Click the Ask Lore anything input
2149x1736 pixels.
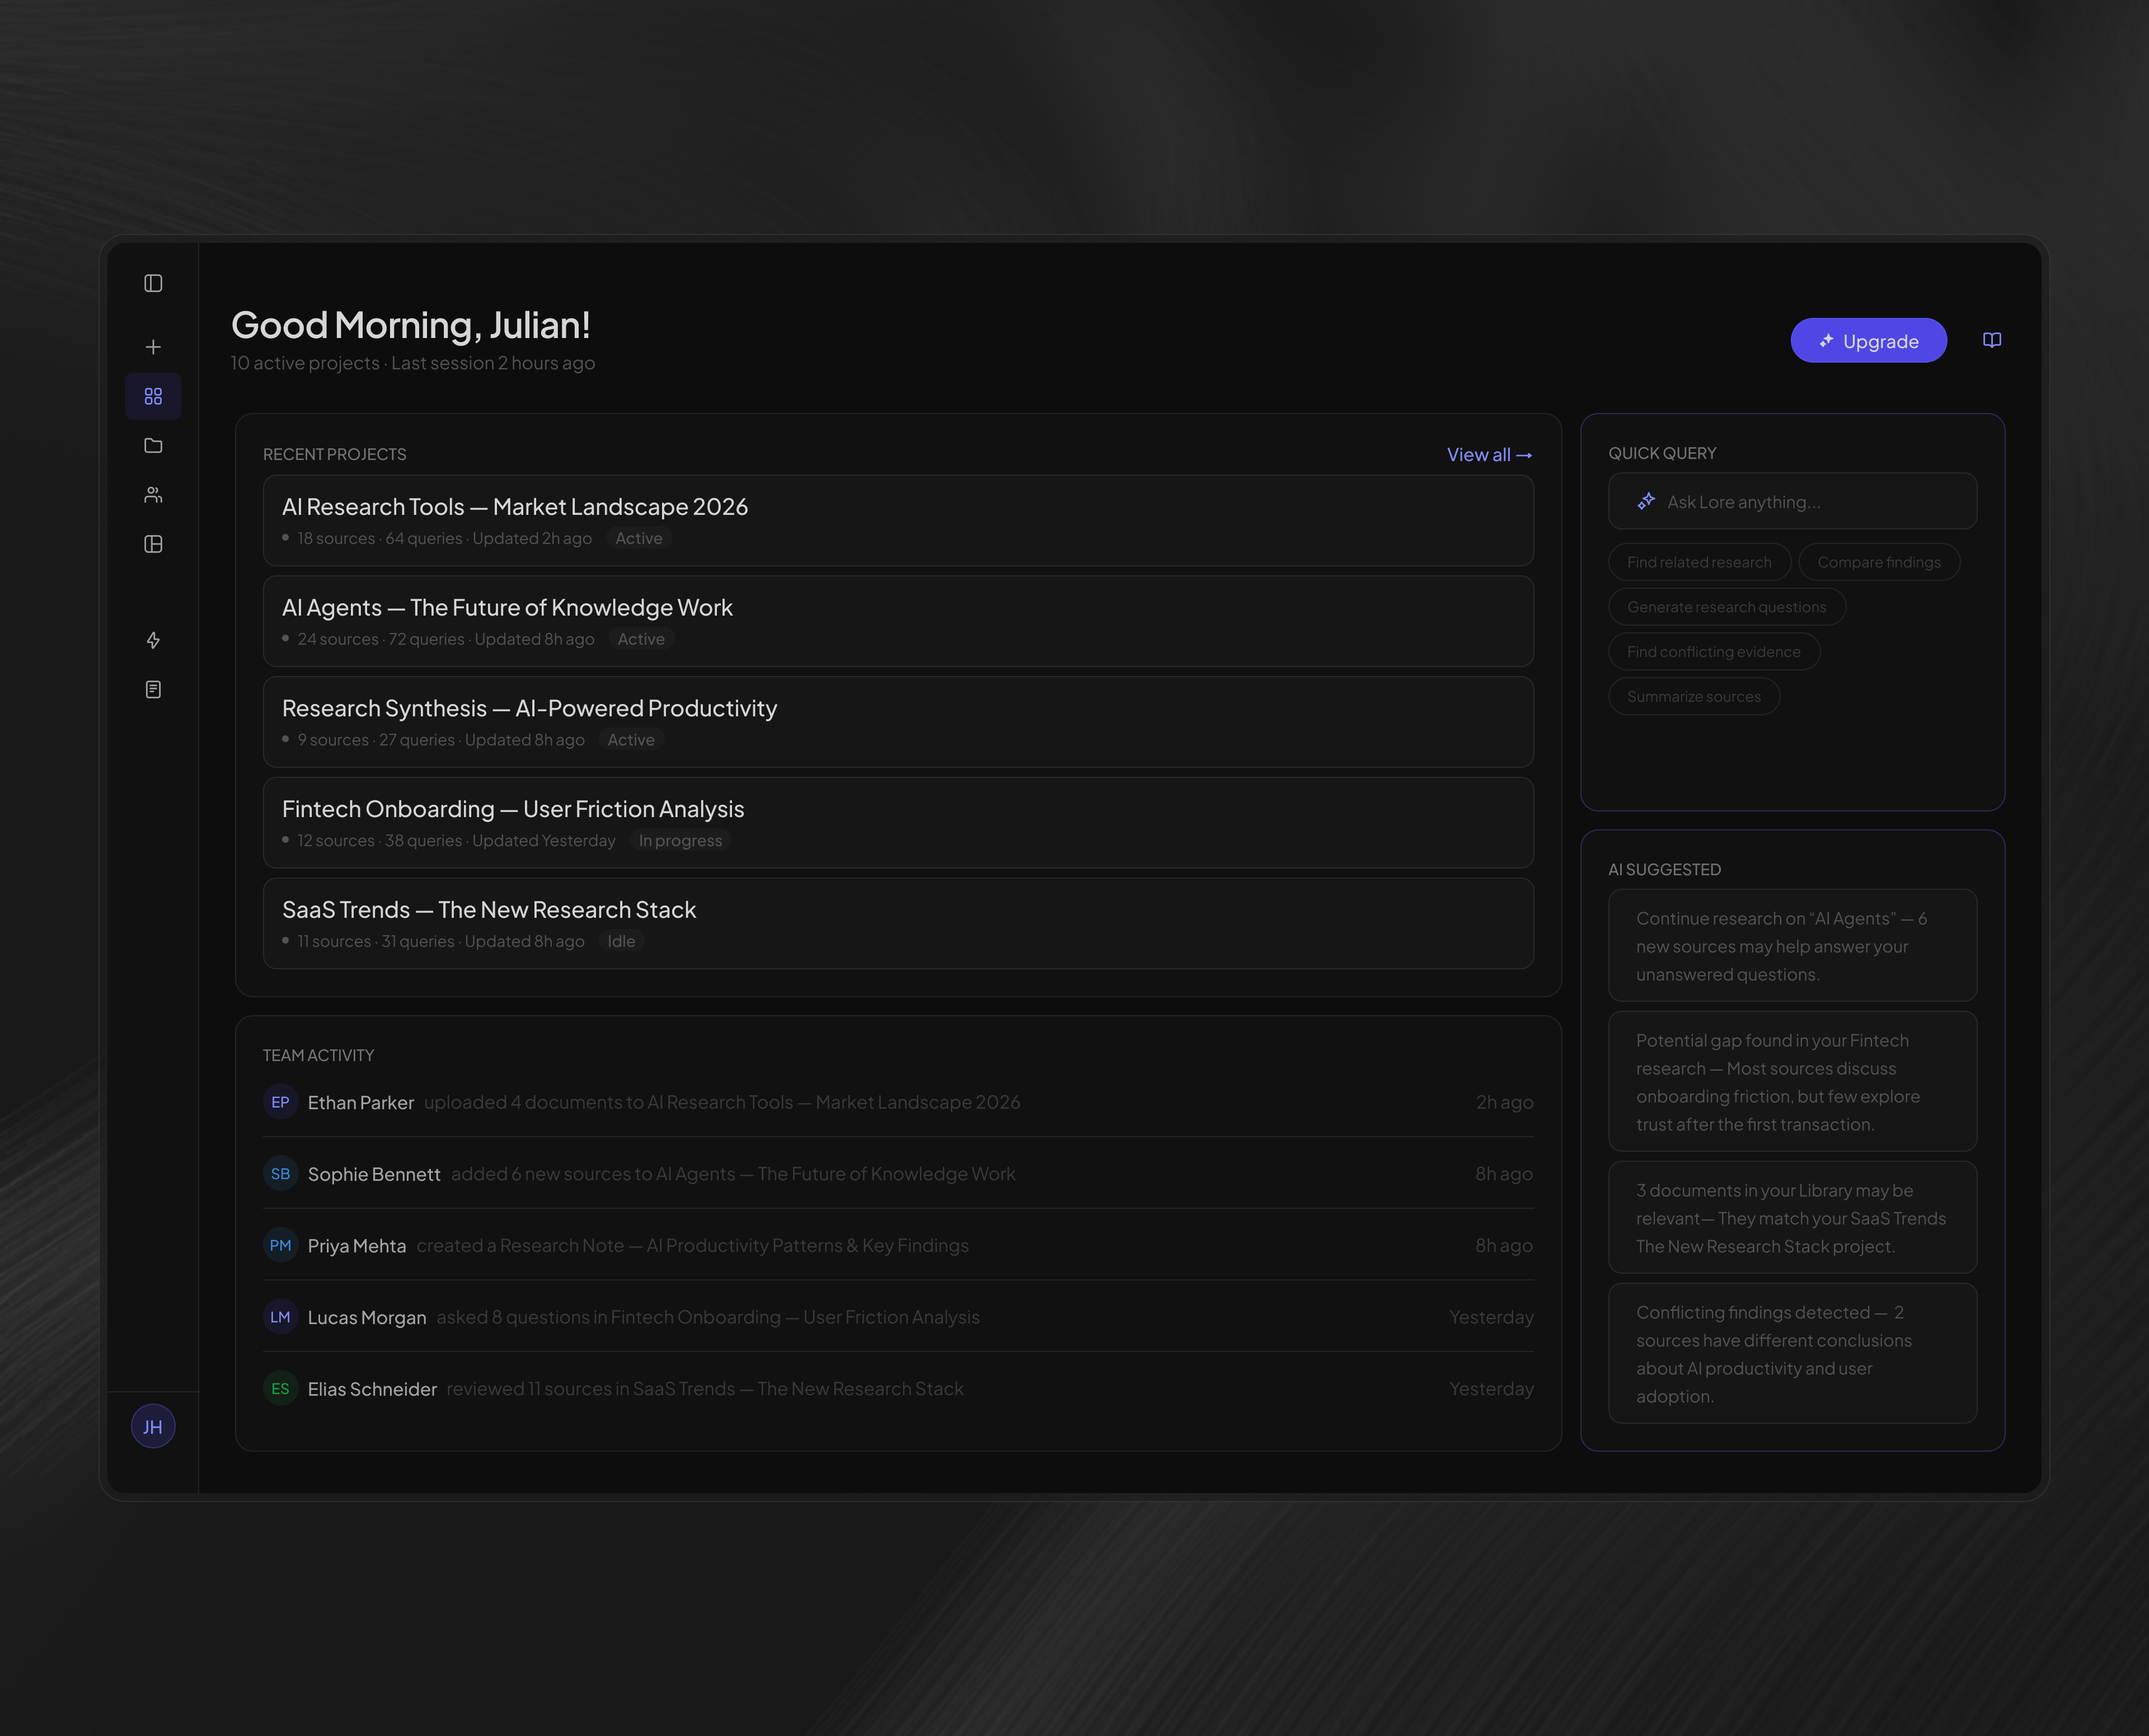point(1792,501)
